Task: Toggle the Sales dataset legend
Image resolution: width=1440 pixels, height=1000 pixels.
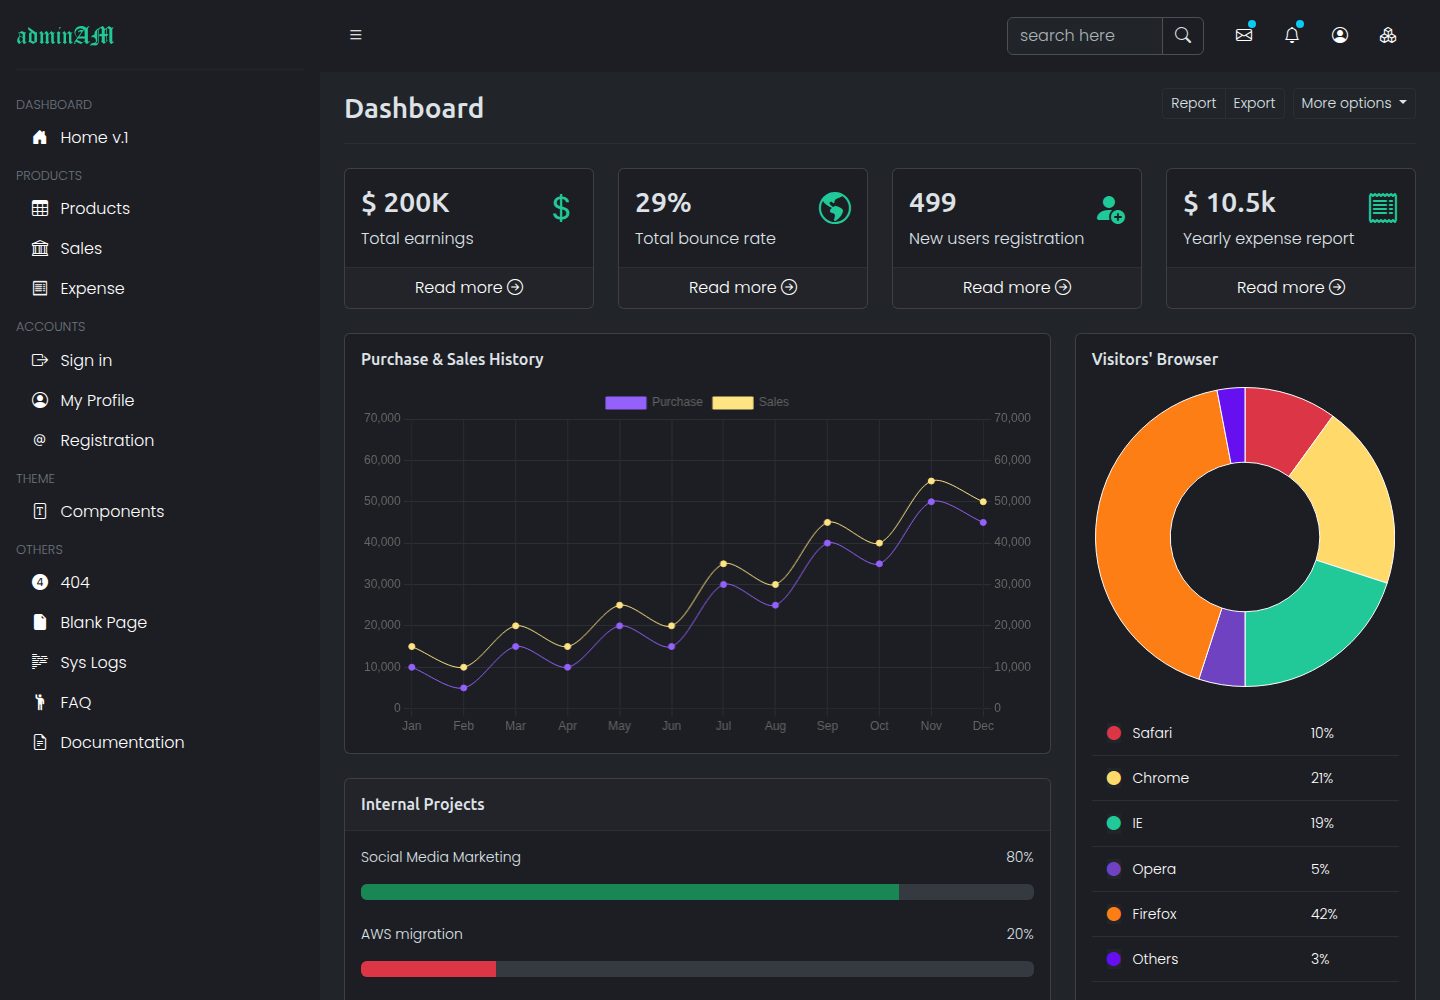Action: coord(750,402)
